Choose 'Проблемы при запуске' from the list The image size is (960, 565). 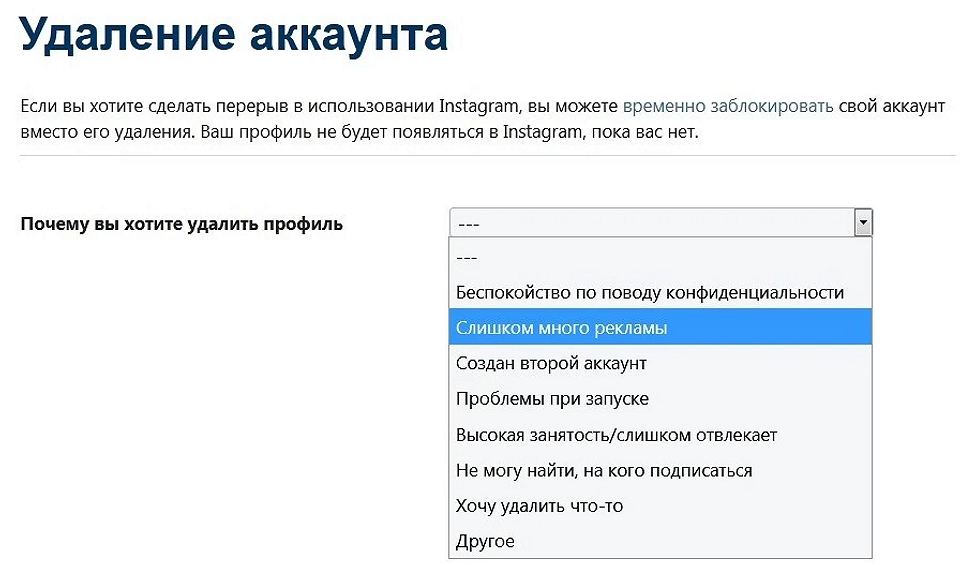click(x=660, y=398)
